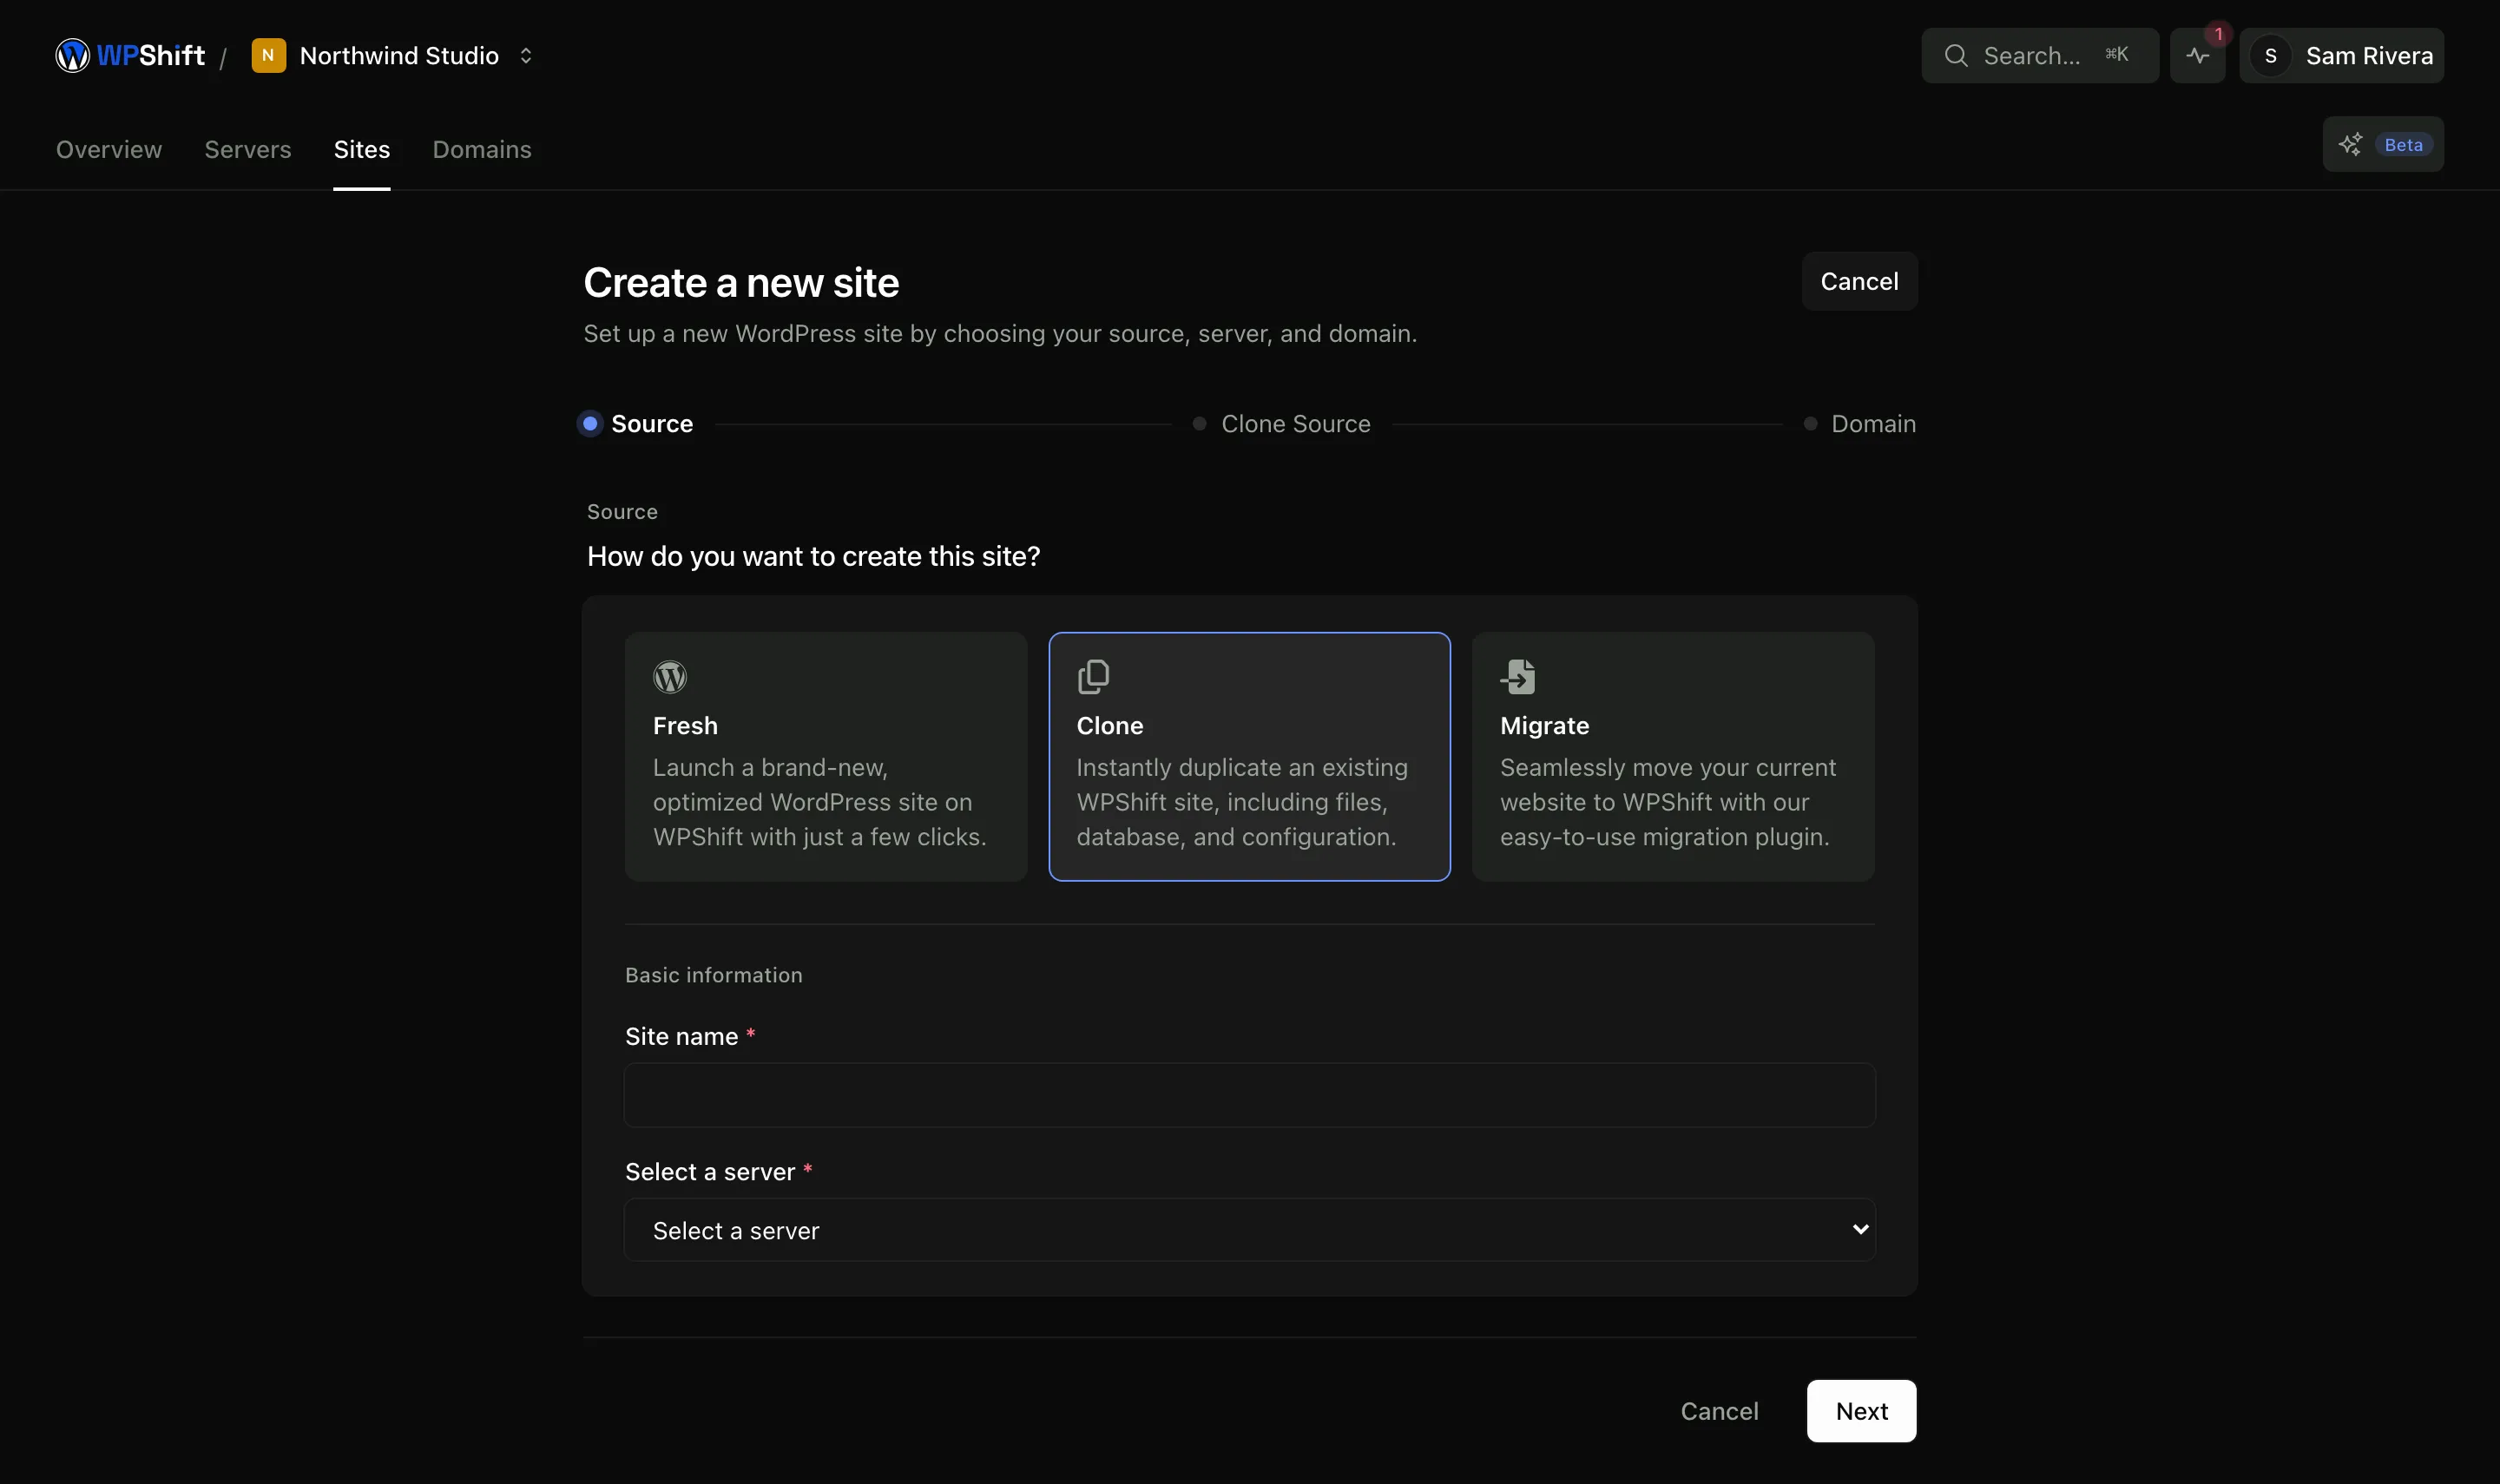Click the bottom Cancel link
The image size is (2500, 1484).
tap(1719, 1411)
